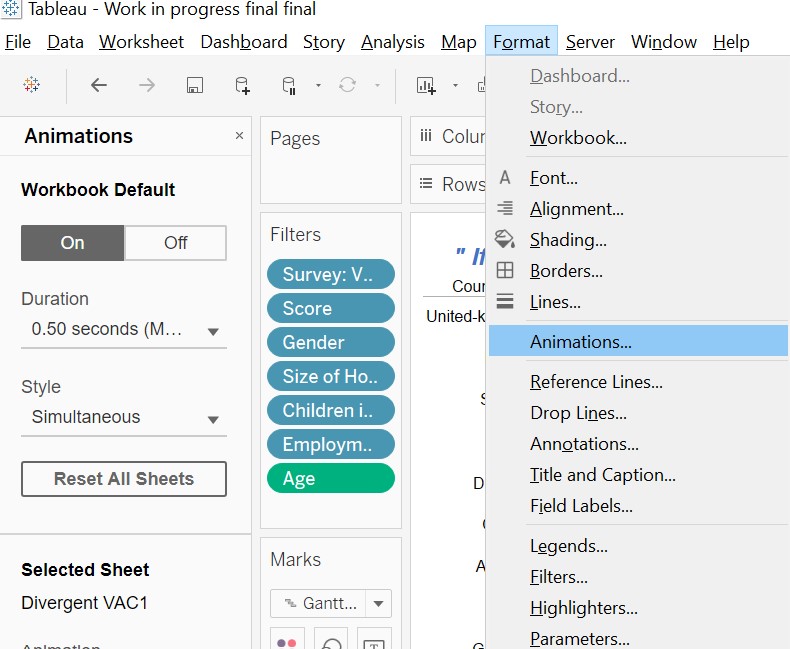Choose Reference Lines... from Format menu
790x649 pixels.
[596, 382]
